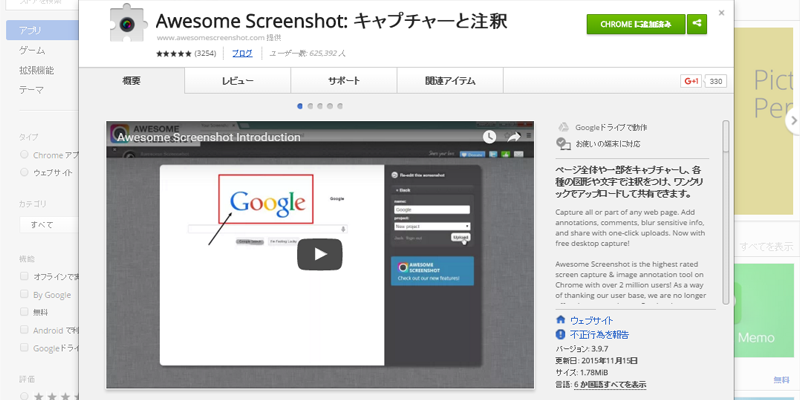This screenshot has height=400, width=800.
Task: Click the Awesome Screenshot puzzle-piece extension icon
Action: tap(128, 23)
